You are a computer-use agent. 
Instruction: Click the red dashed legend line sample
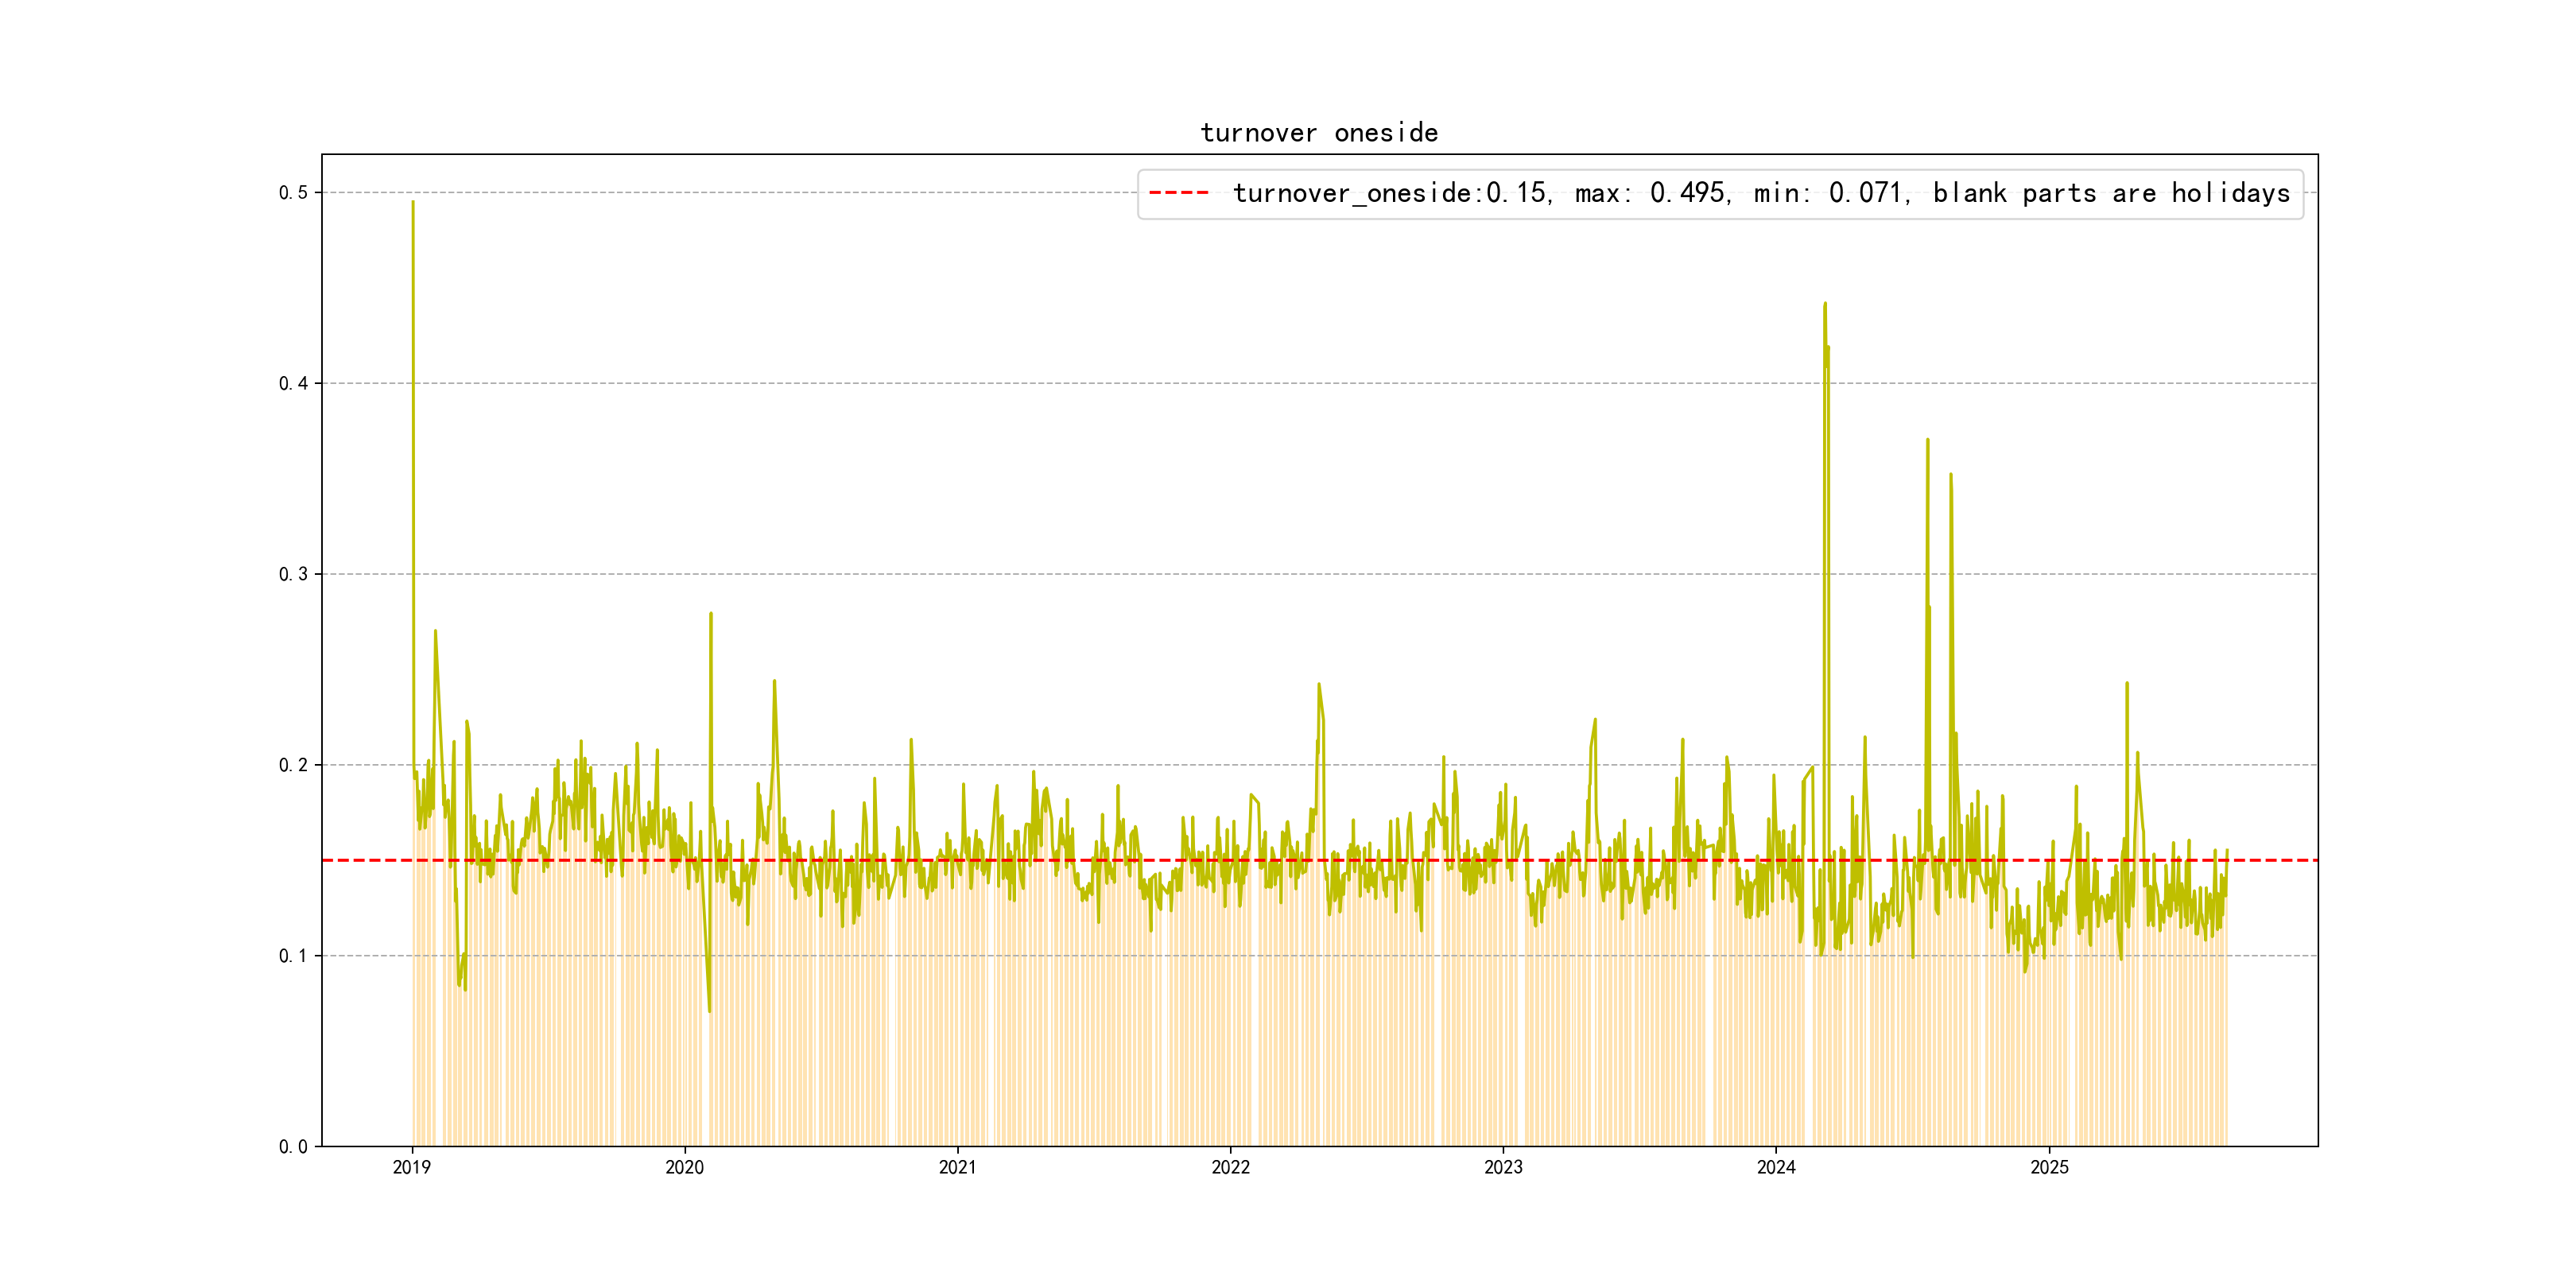[x=1178, y=193]
